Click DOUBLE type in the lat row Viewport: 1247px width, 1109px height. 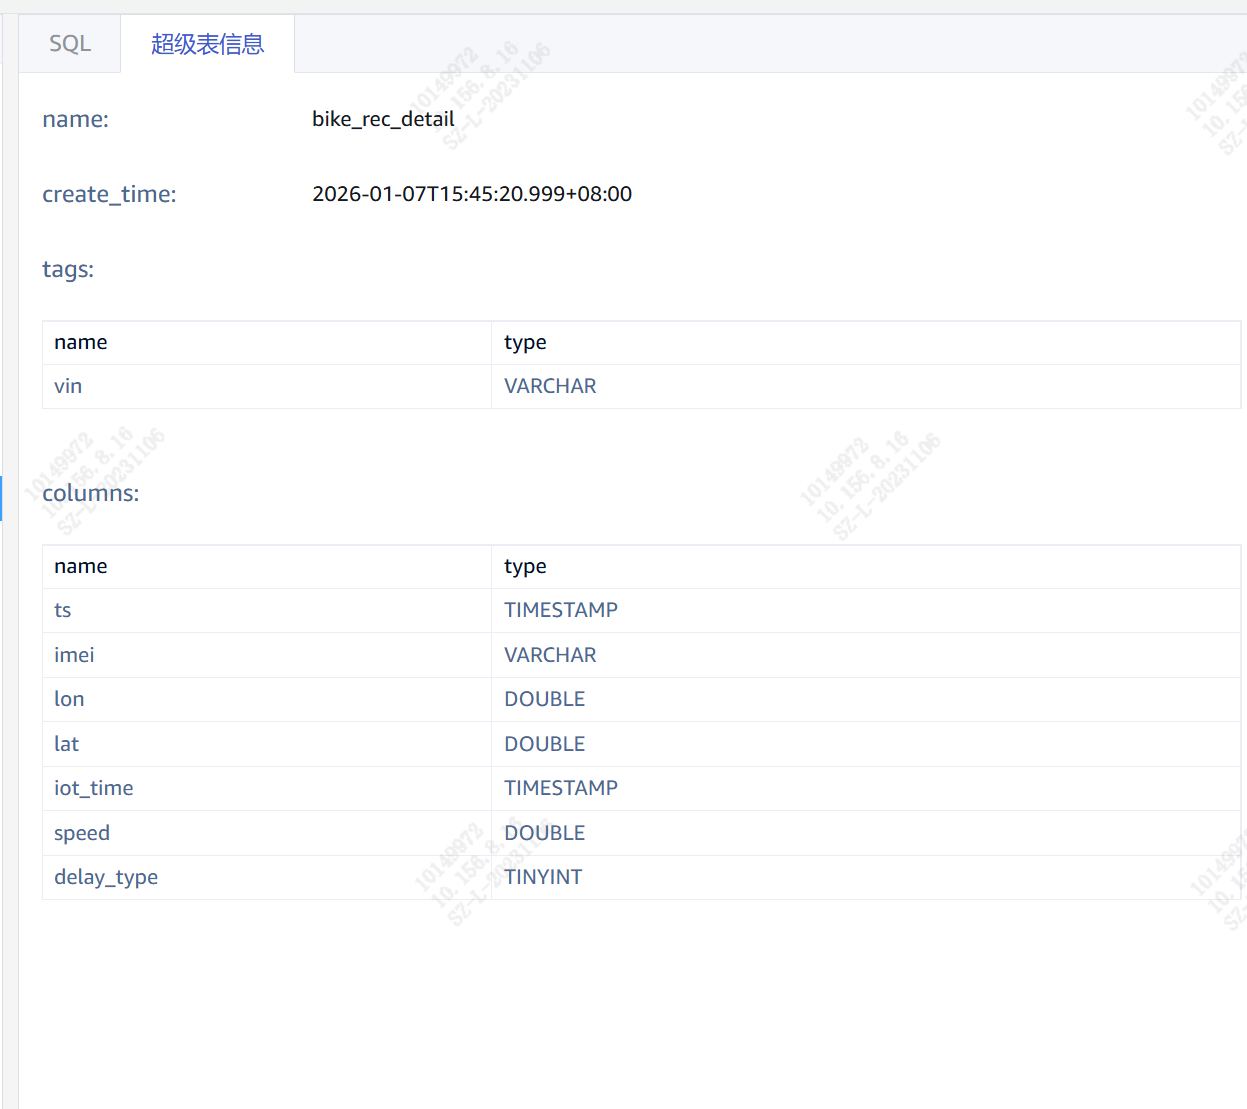[545, 744]
